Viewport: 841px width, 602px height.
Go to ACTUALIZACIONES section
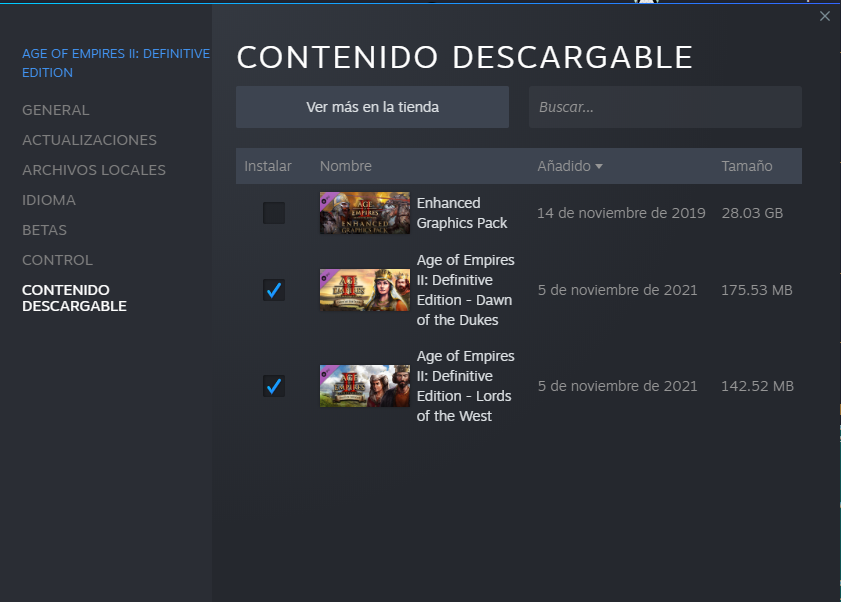[90, 140]
